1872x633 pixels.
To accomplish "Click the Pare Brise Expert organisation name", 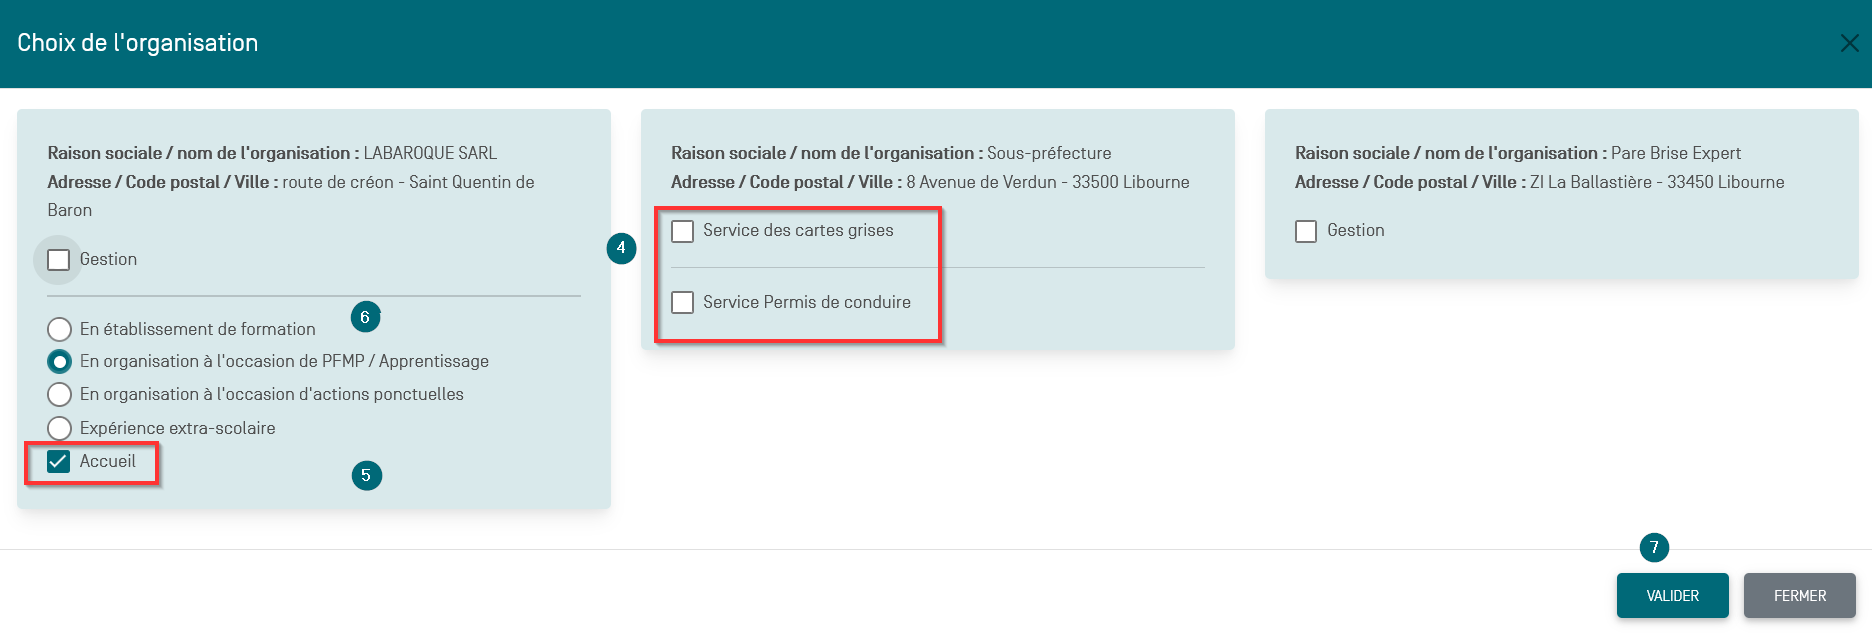I will (1676, 153).
